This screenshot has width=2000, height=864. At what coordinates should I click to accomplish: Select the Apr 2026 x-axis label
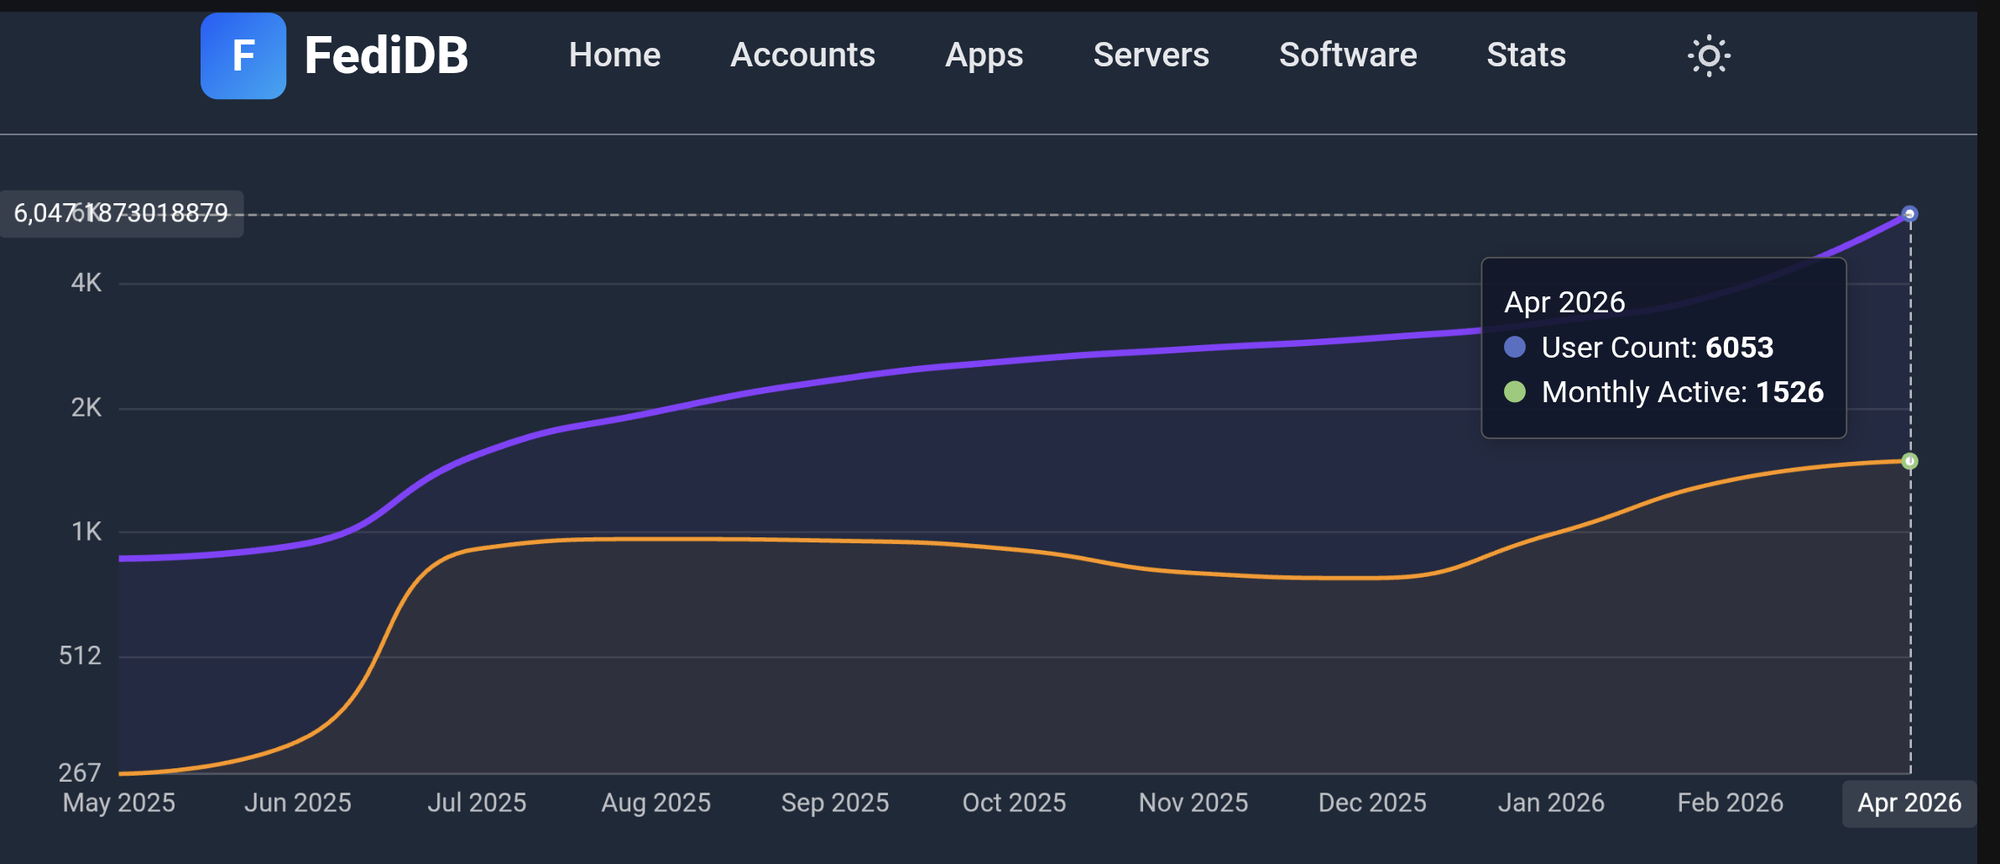[x=1908, y=803]
